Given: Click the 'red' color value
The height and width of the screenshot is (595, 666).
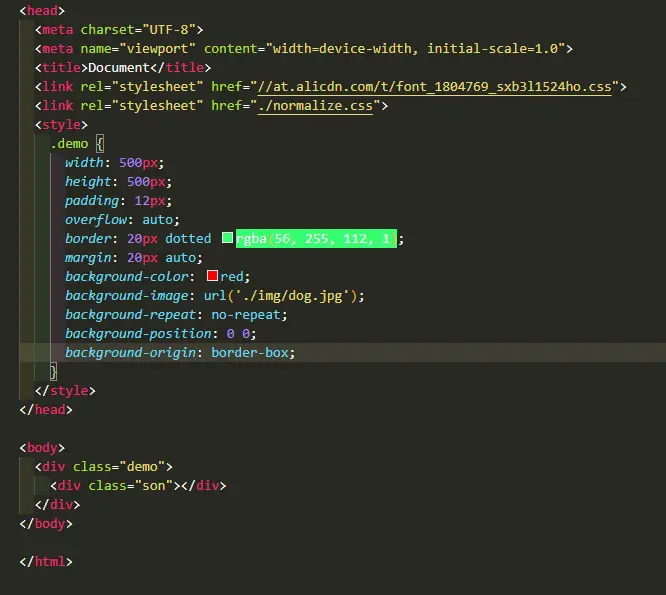Looking at the screenshot, I should pos(231,276).
